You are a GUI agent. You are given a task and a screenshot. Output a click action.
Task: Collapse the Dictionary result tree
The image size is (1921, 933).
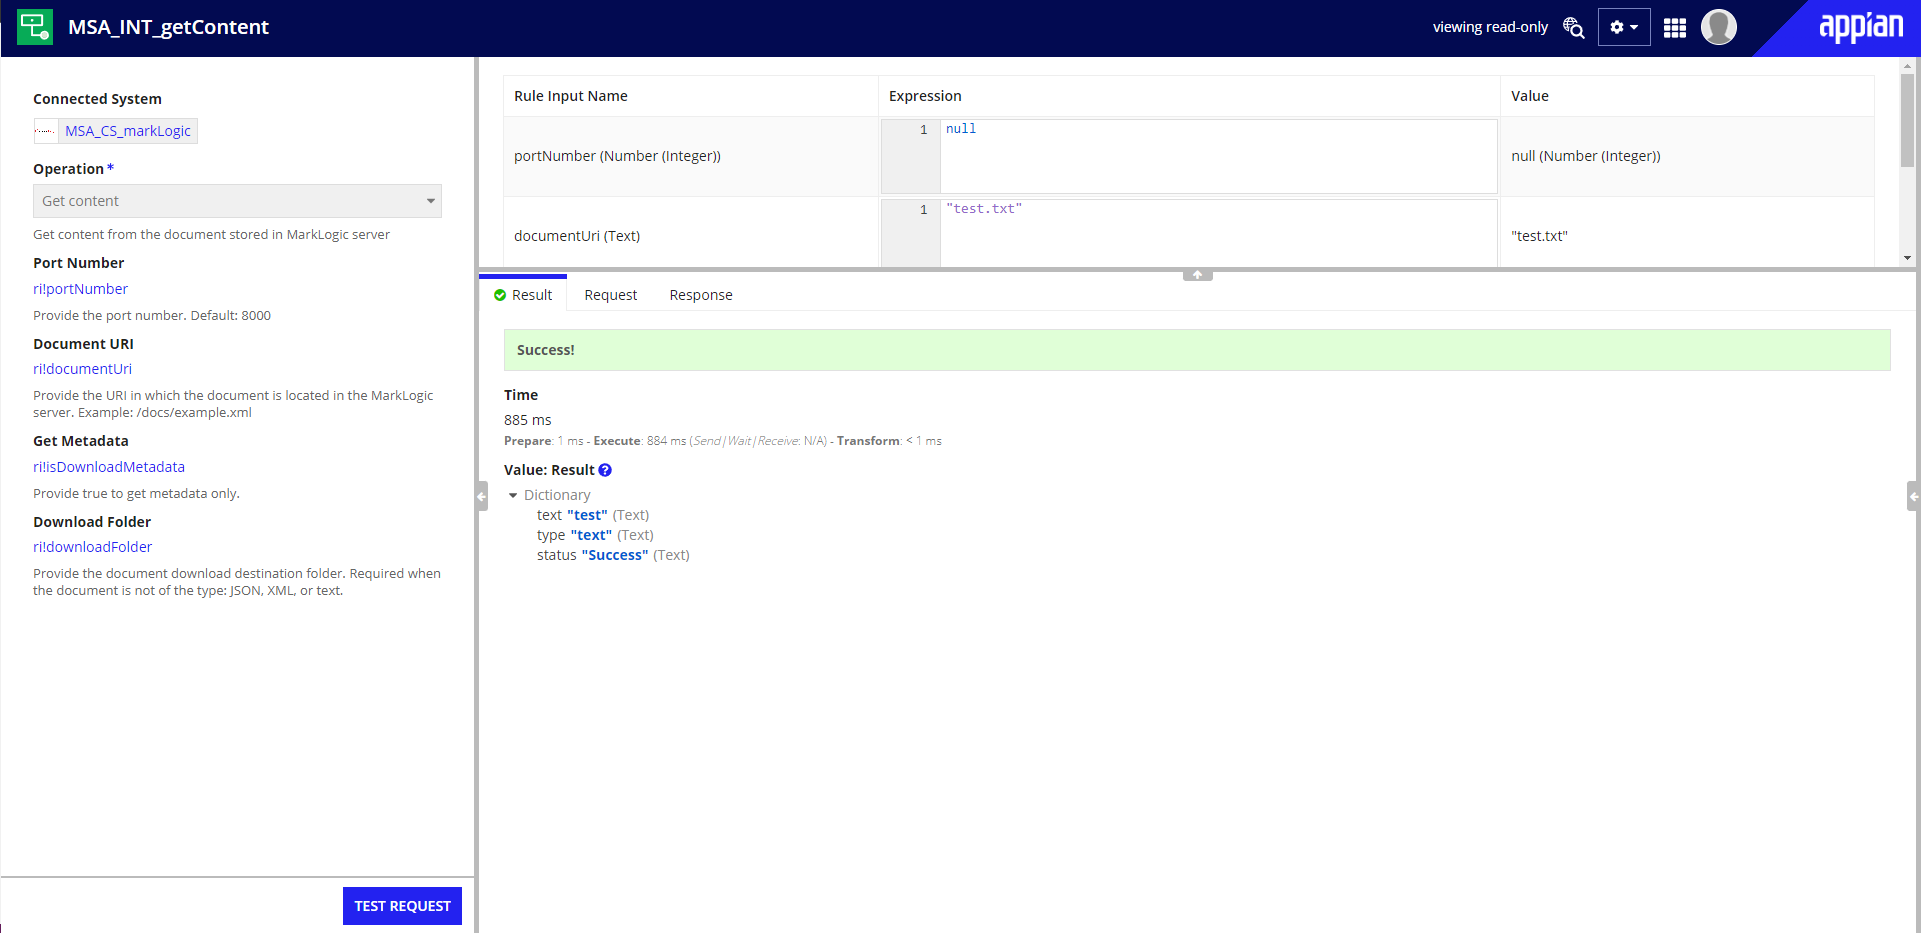(513, 495)
